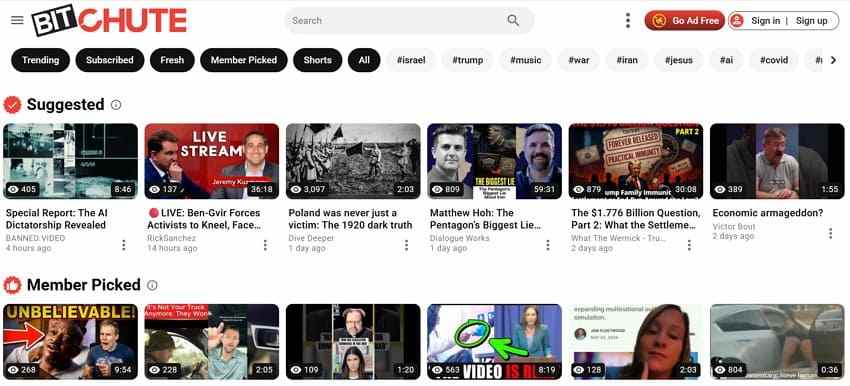
Task: Click the Go Ad Free button
Action: pos(685,21)
